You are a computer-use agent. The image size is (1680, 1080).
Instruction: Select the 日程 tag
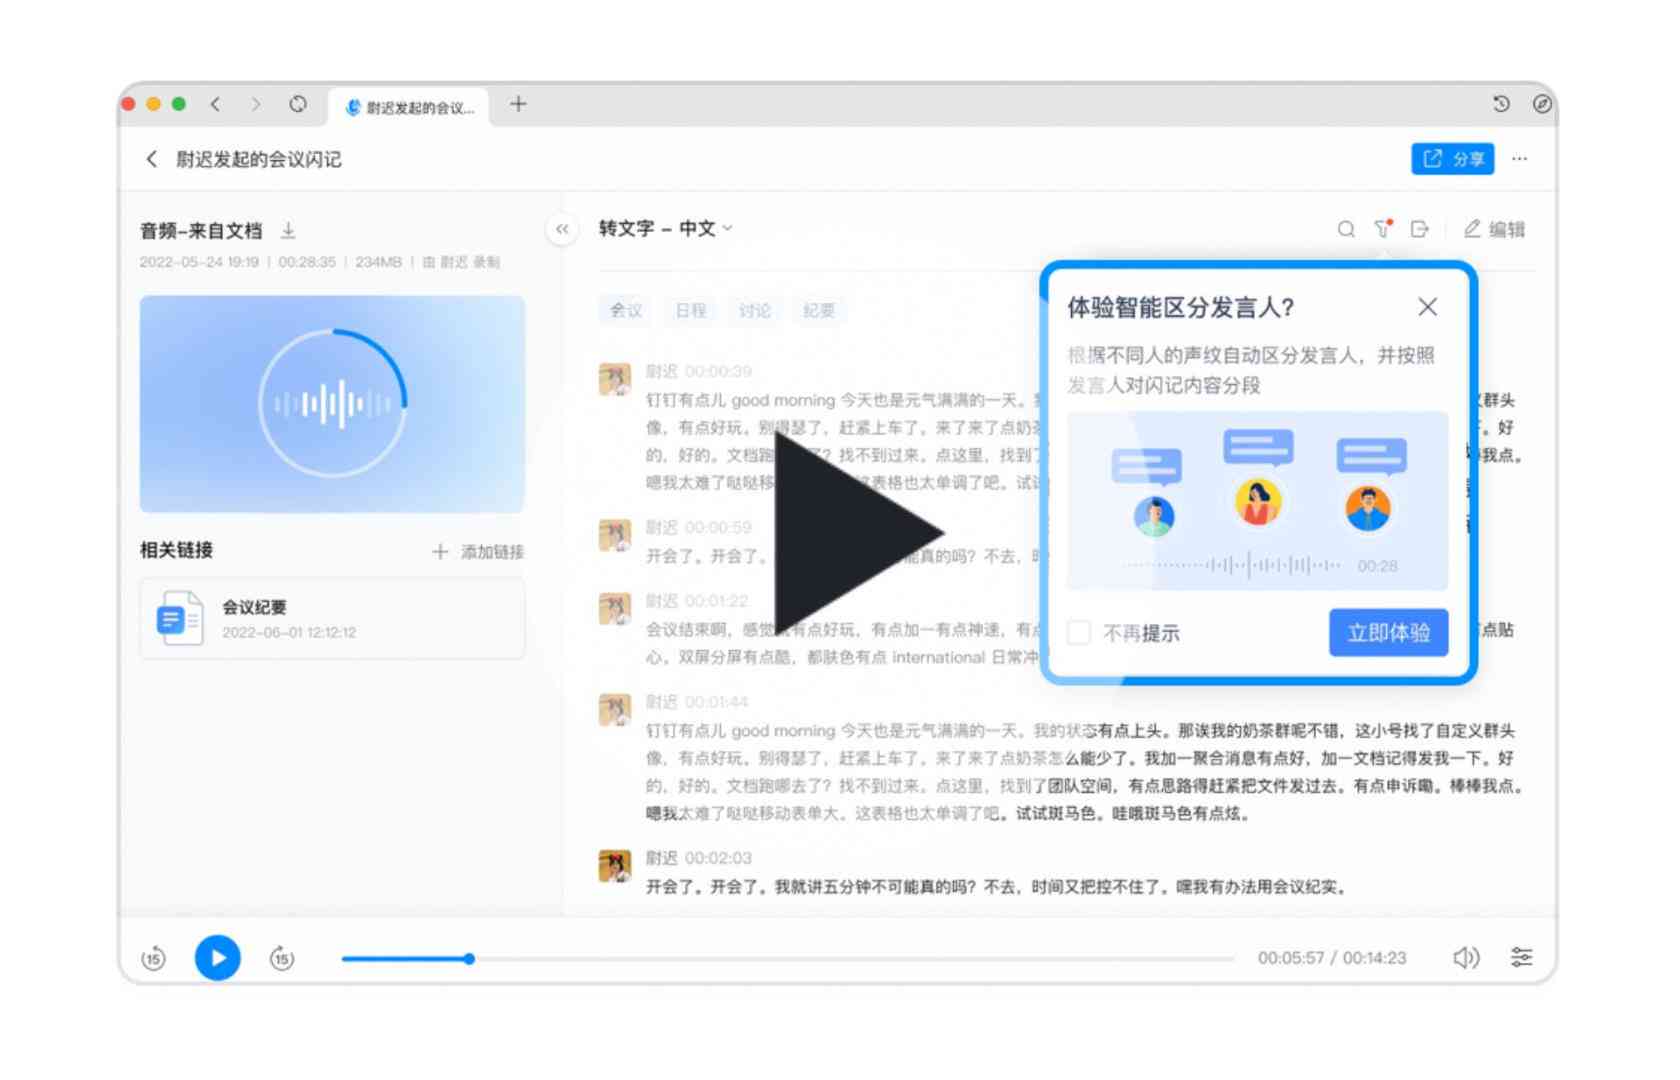(690, 310)
